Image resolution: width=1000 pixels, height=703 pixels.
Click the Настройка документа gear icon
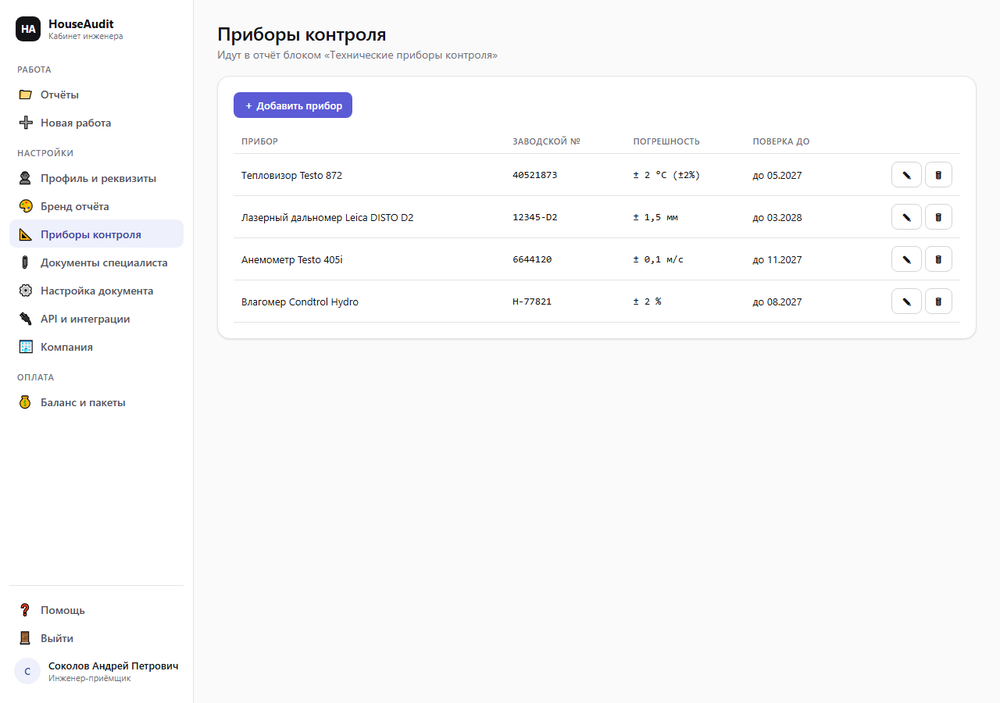tap(26, 290)
